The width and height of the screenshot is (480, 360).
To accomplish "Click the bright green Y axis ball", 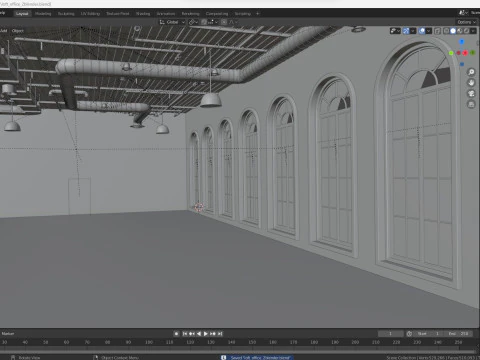I will pyautogui.click(x=451, y=53).
